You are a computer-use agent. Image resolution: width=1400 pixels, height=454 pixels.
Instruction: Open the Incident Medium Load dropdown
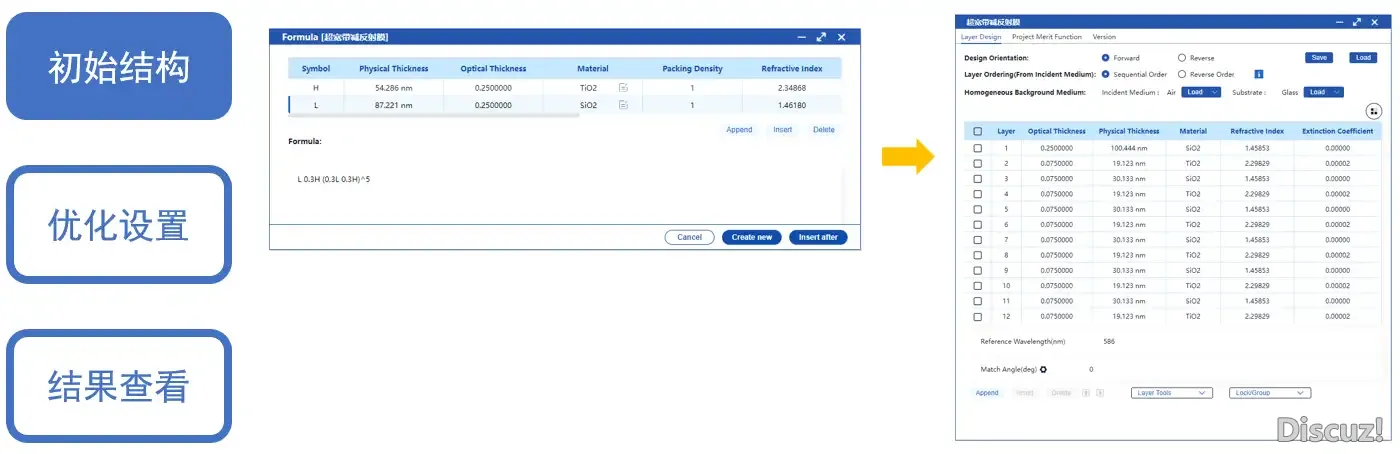pyautogui.click(x=1201, y=92)
